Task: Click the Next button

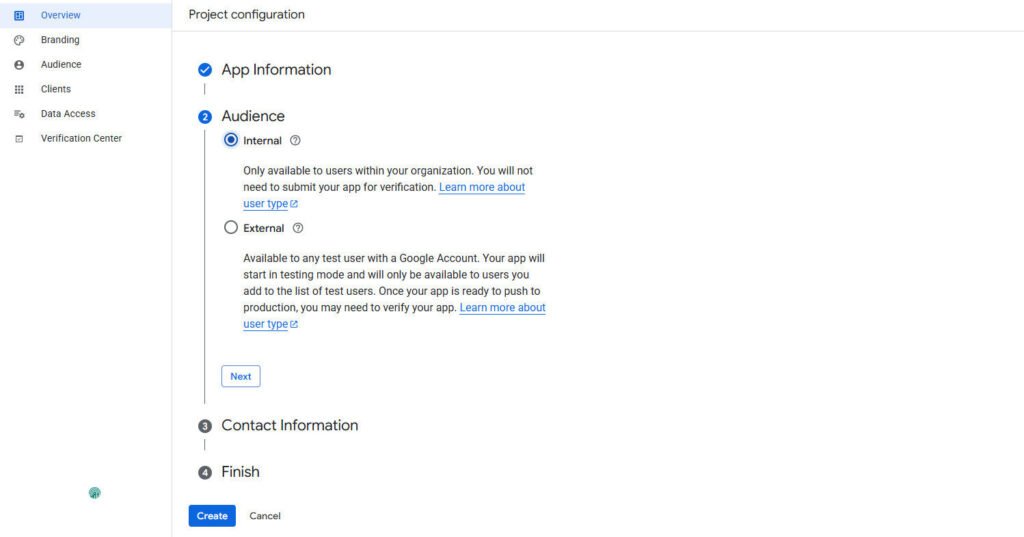Action: click(240, 376)
